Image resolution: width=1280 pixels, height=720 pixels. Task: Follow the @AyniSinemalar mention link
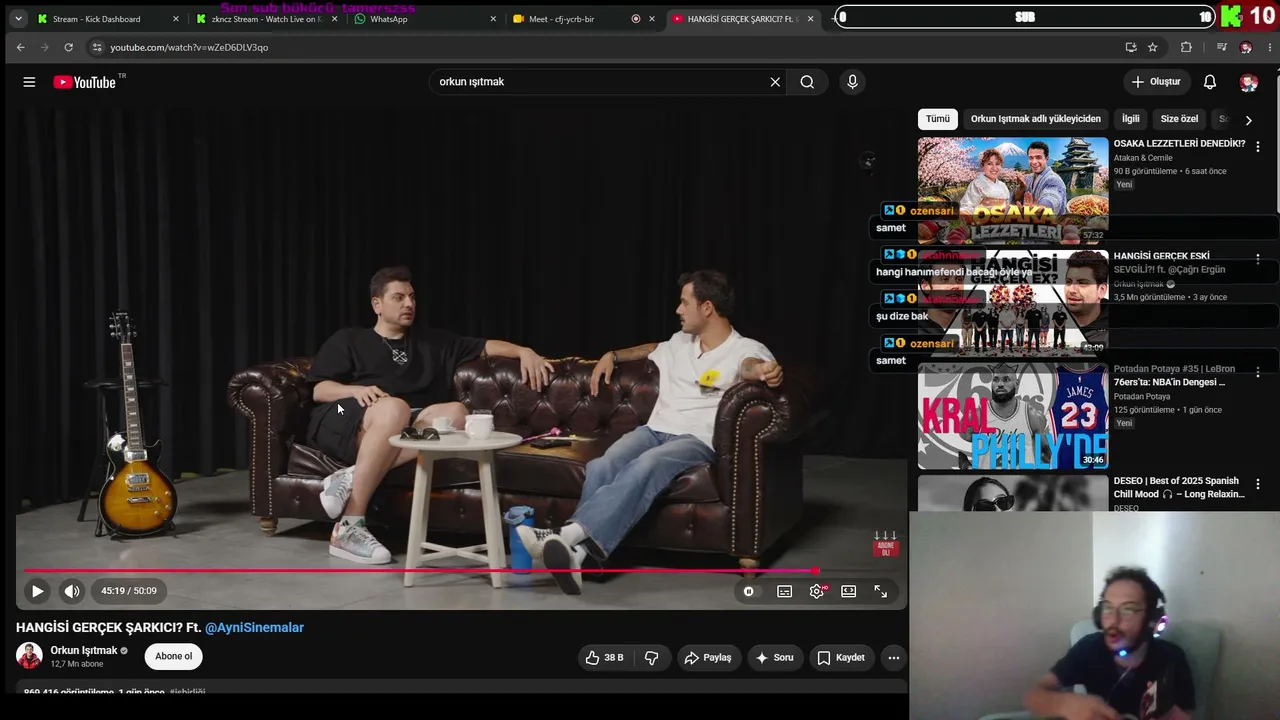tap(254, 627)
